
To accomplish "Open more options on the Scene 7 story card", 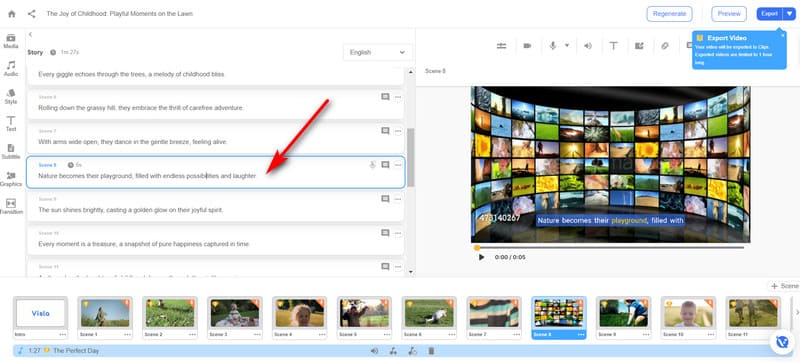I will [x=398, y=131].
